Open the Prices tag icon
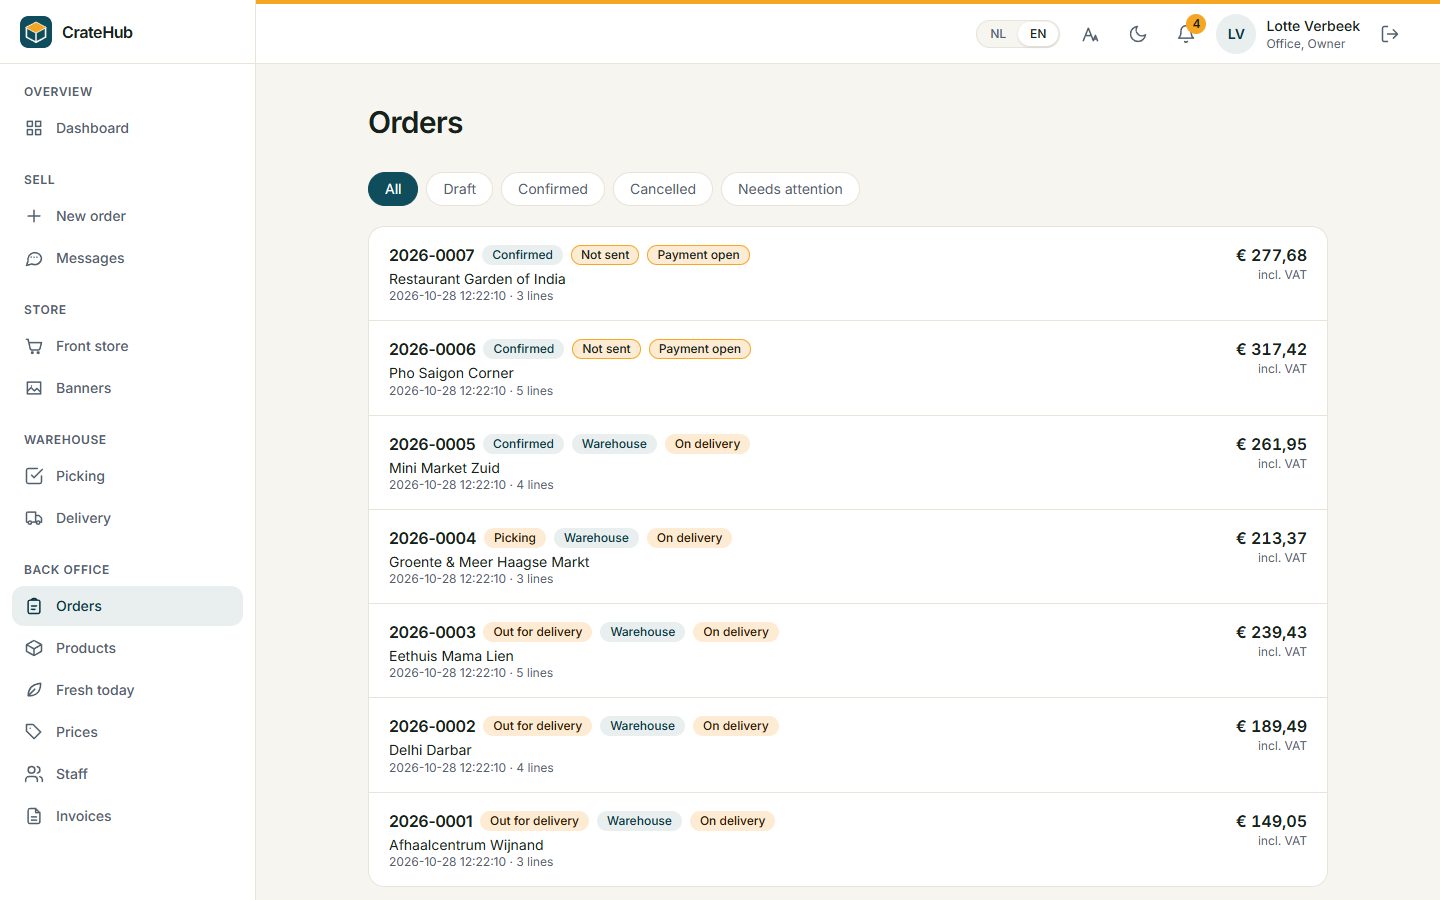 34,732
